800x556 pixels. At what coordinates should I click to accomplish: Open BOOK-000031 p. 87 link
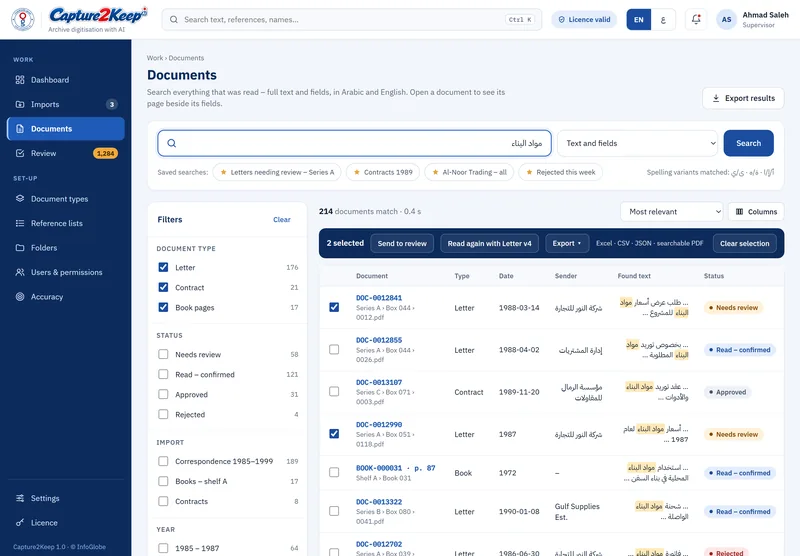(x=395, y=468)
